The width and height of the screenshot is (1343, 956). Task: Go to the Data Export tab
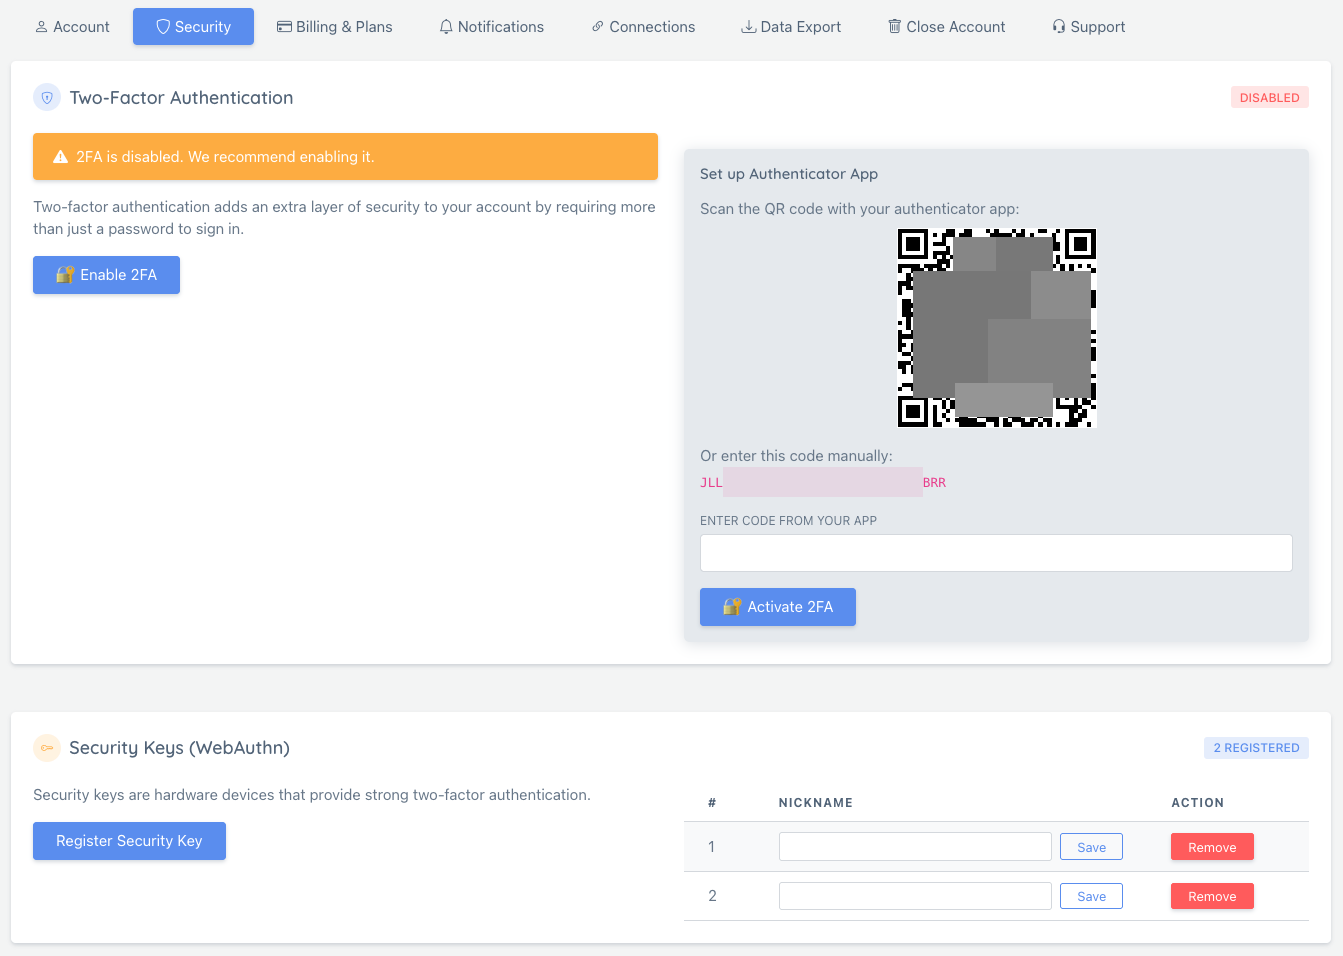(791, 27)
